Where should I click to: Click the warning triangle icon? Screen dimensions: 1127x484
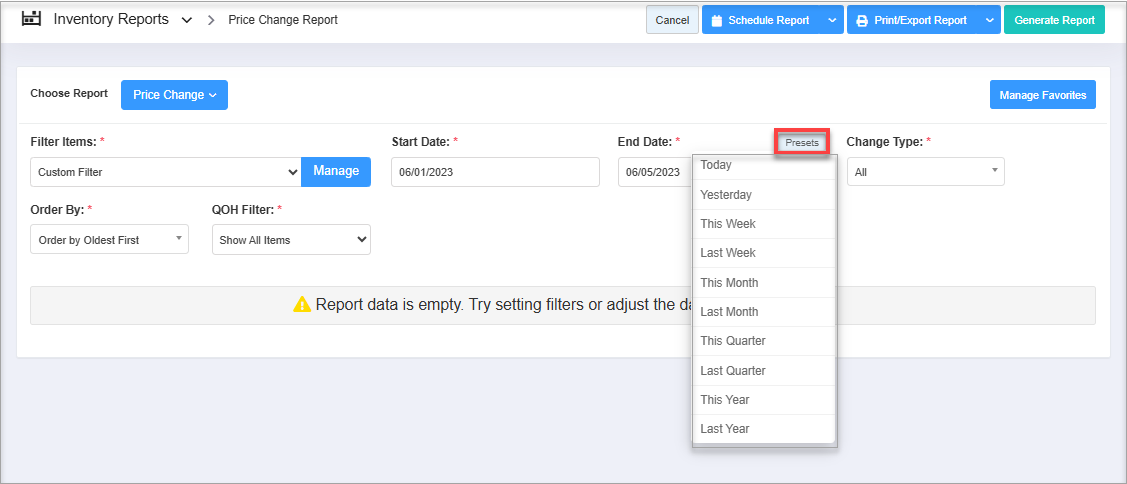(302, 305)
